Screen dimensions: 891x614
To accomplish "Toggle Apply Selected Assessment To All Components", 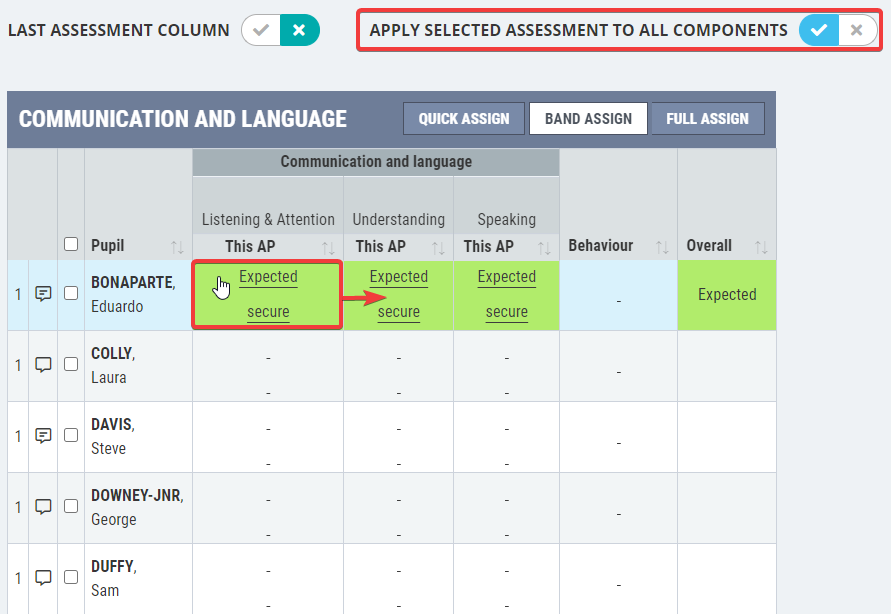I will [838, 30].
